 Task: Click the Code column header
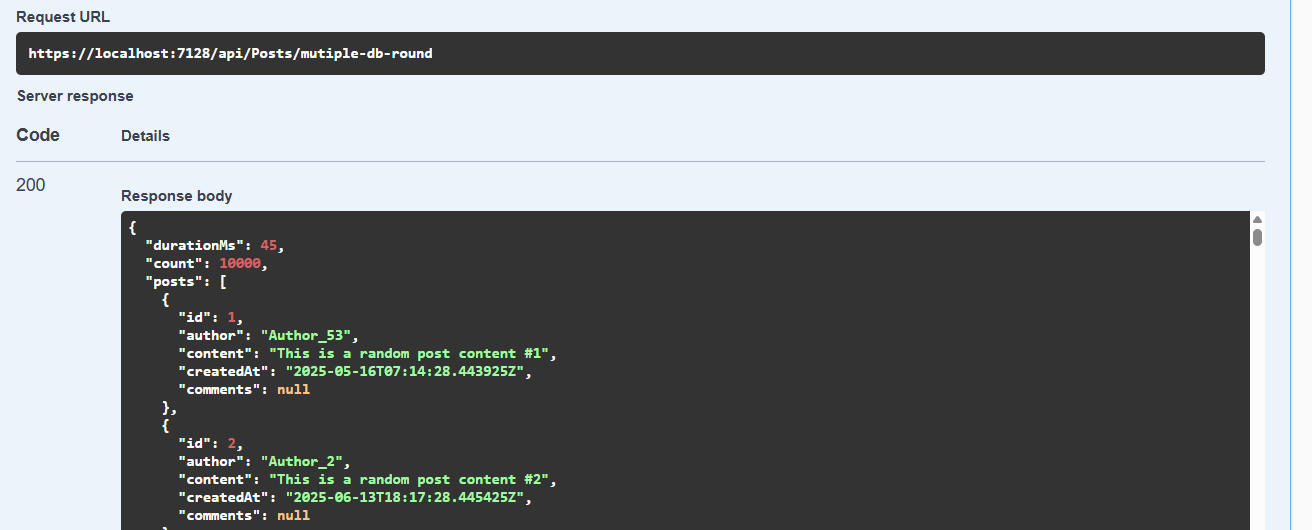pyautogui.click(x=38, y=135)
